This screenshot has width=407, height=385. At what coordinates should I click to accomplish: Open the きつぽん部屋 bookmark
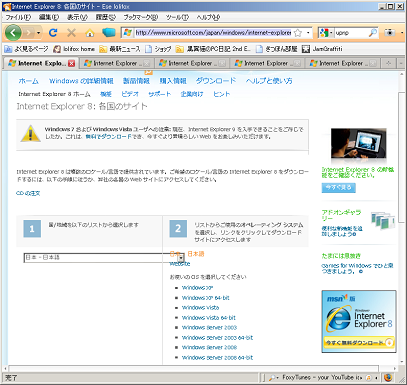[277, 49]
